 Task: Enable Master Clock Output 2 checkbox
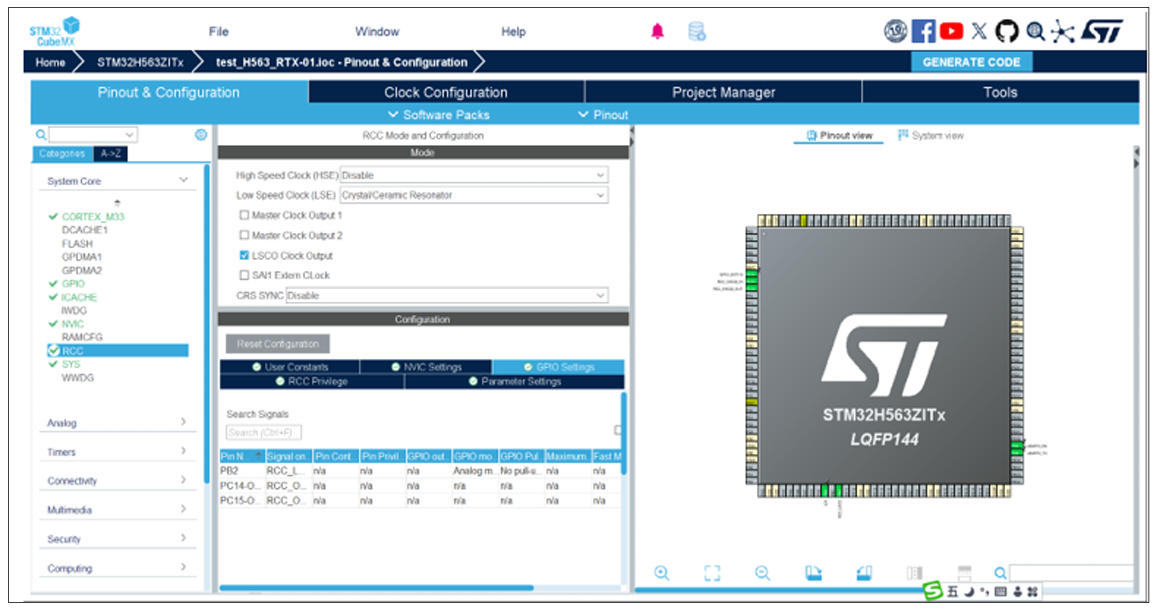244,235
